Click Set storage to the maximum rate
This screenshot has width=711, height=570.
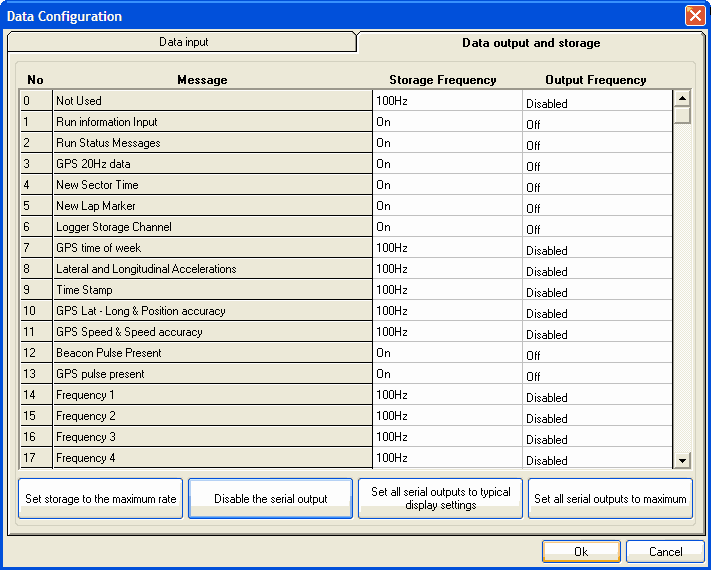pos(100,498)
